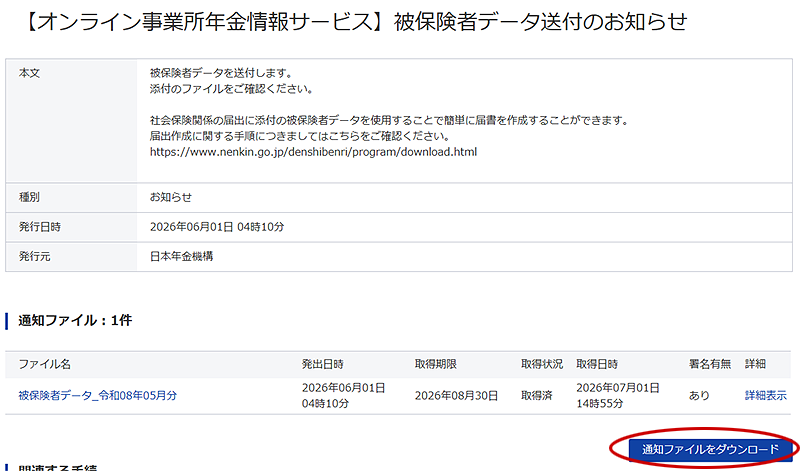This screenshot has height=471, width=800.
Task: Click the 通知ファイルをダウンロード button
Action: [711, 449]
